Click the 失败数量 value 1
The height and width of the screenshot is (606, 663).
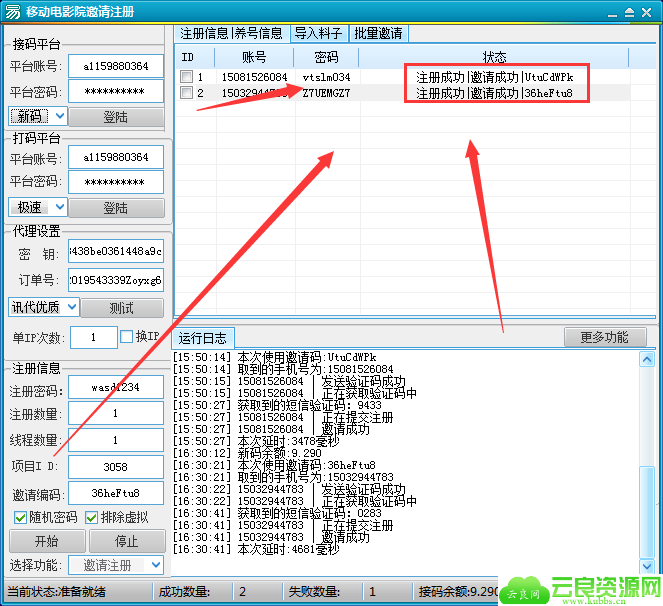point(372,591)
